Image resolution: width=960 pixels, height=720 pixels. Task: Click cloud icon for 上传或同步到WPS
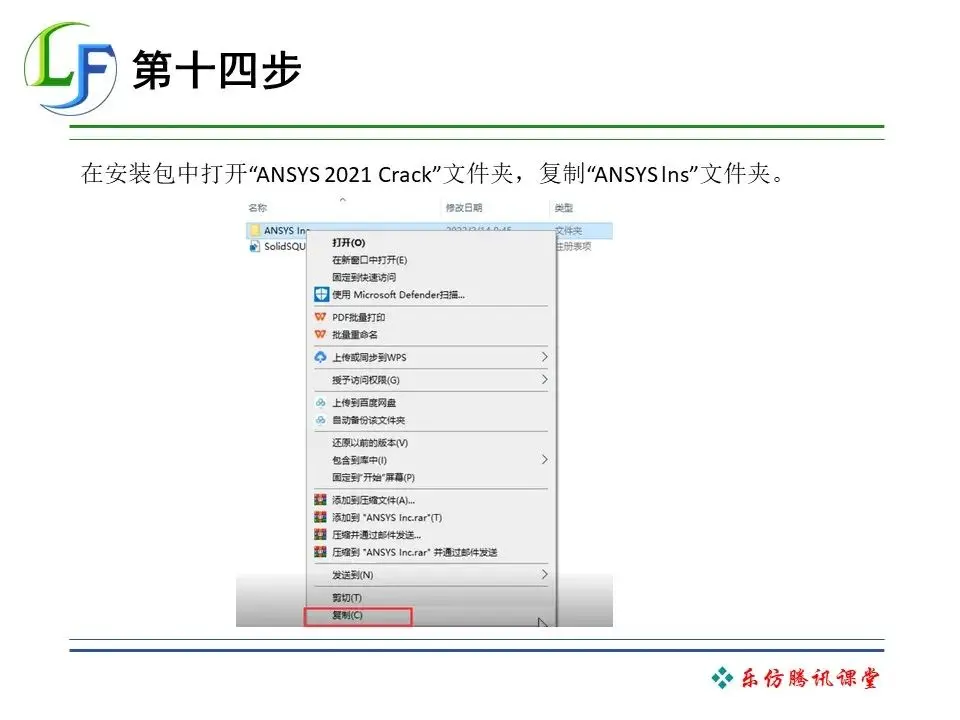coord(320,357)
